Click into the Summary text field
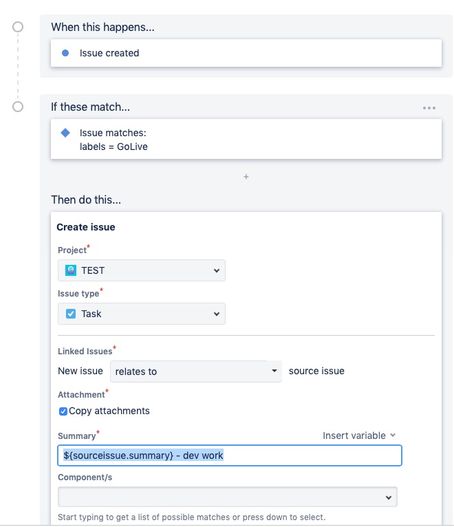 click(x=230, y=455)
